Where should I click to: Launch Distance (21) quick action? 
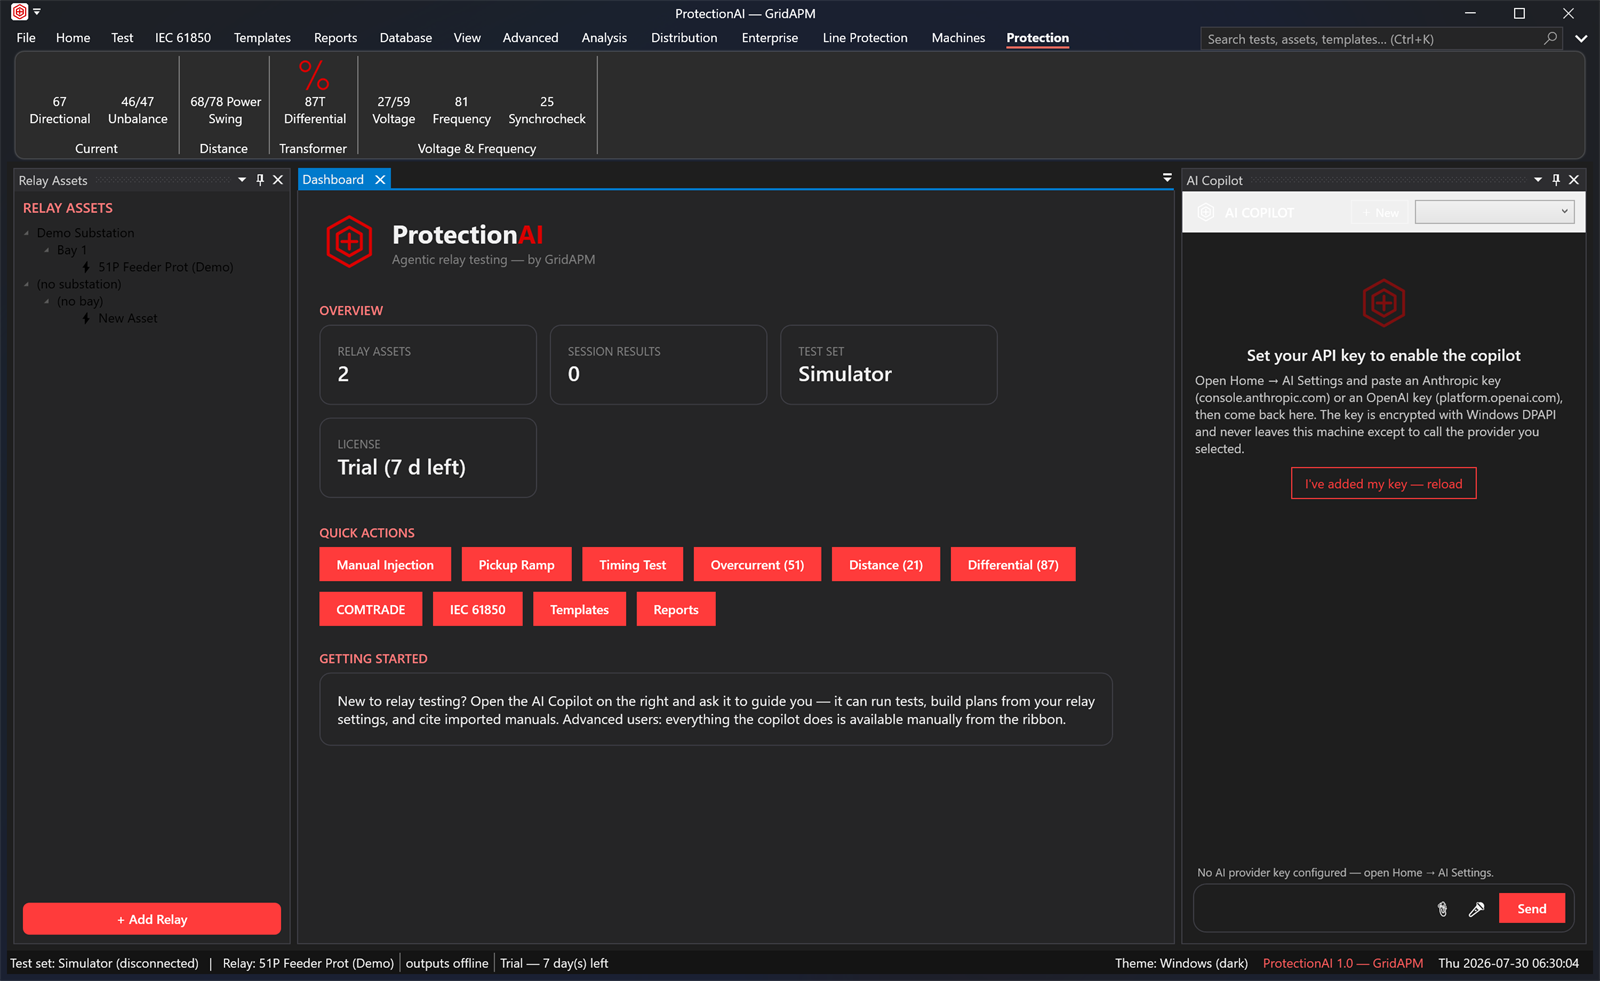886,564
